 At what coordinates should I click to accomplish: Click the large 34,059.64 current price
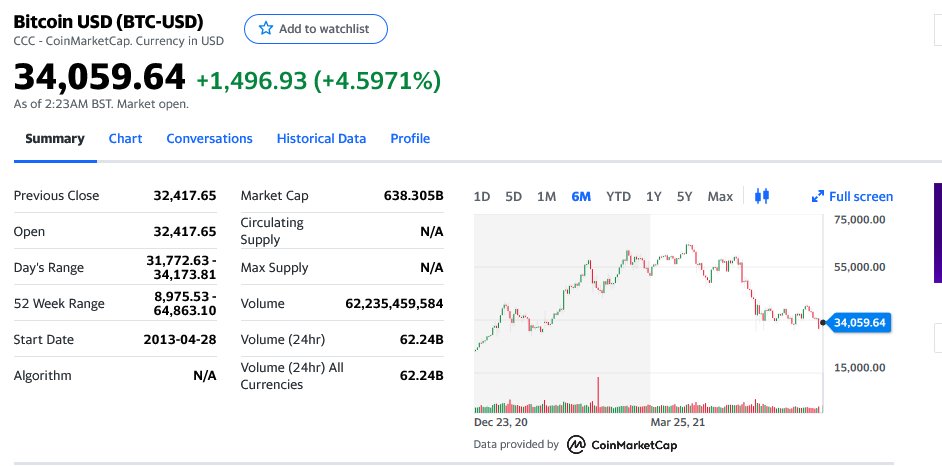(x=99, y=77)
